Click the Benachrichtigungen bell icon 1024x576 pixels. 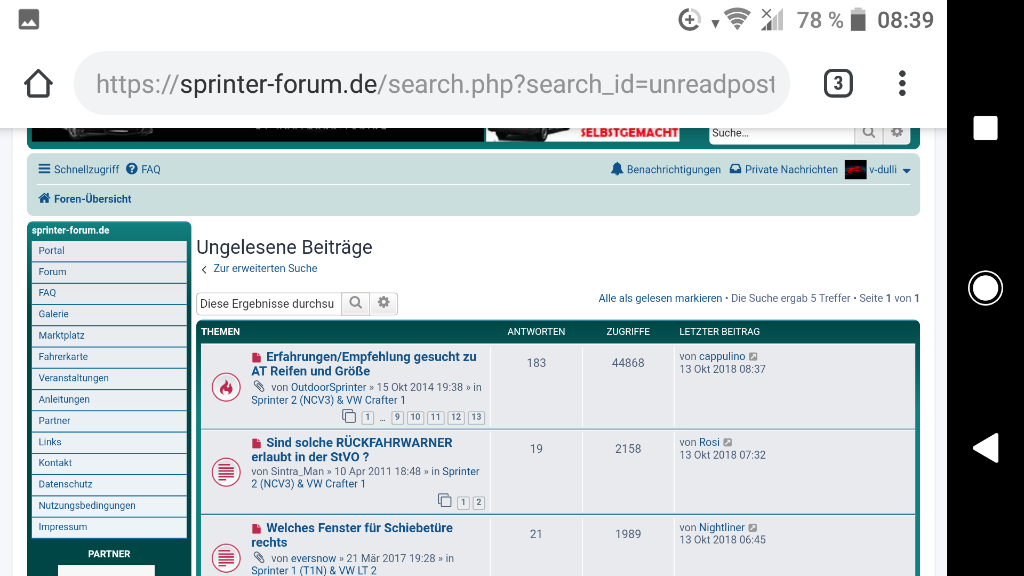[617, 169]
